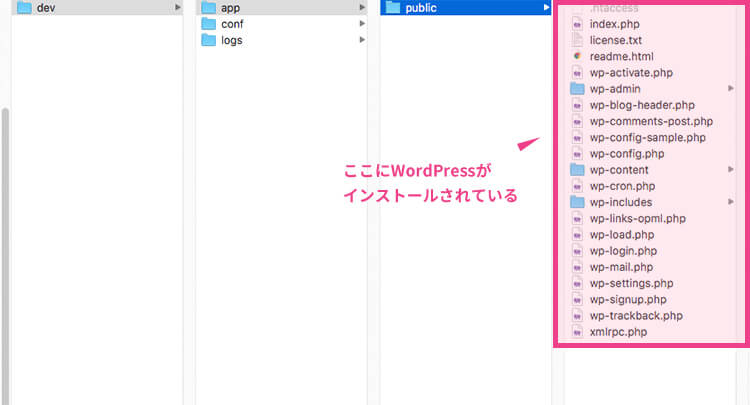
Task: Click the license.txt document icon
Action: pyautogui.click(x=577, y=41)
